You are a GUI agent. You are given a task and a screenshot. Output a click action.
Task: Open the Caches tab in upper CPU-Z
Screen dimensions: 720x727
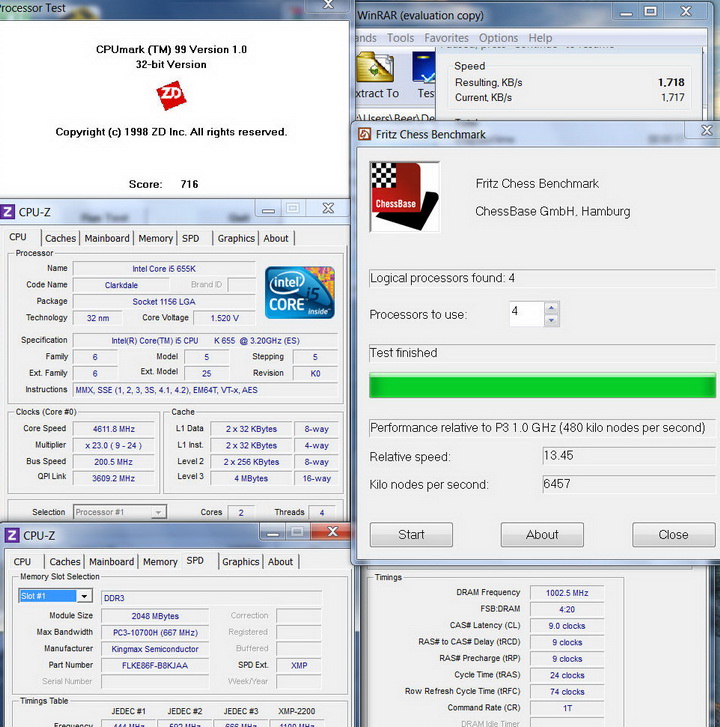pos(60,238)
